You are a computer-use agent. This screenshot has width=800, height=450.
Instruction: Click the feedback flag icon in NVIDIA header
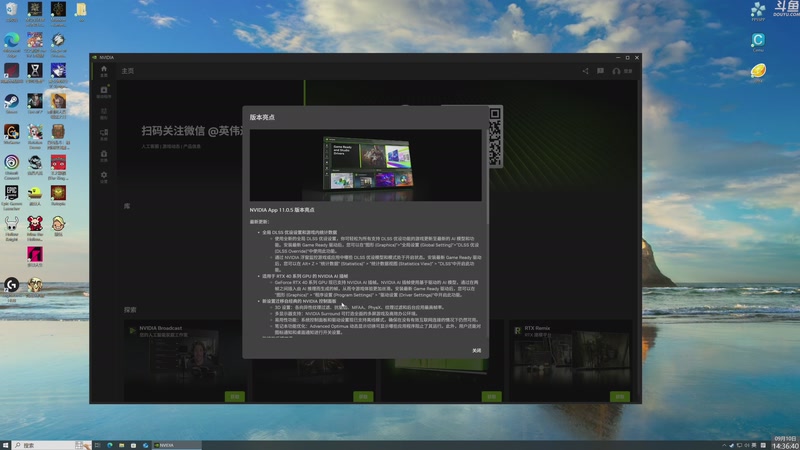(601, 71)
